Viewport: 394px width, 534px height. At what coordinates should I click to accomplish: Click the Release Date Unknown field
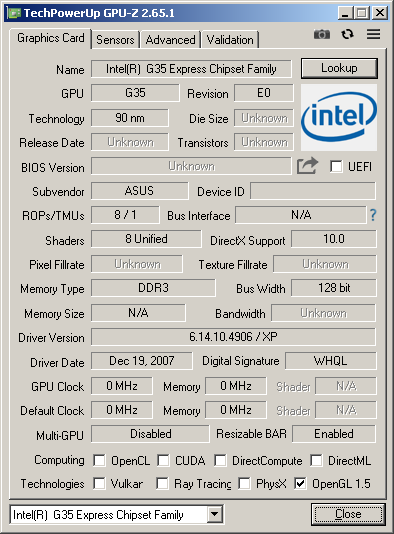tap(130, 142)
